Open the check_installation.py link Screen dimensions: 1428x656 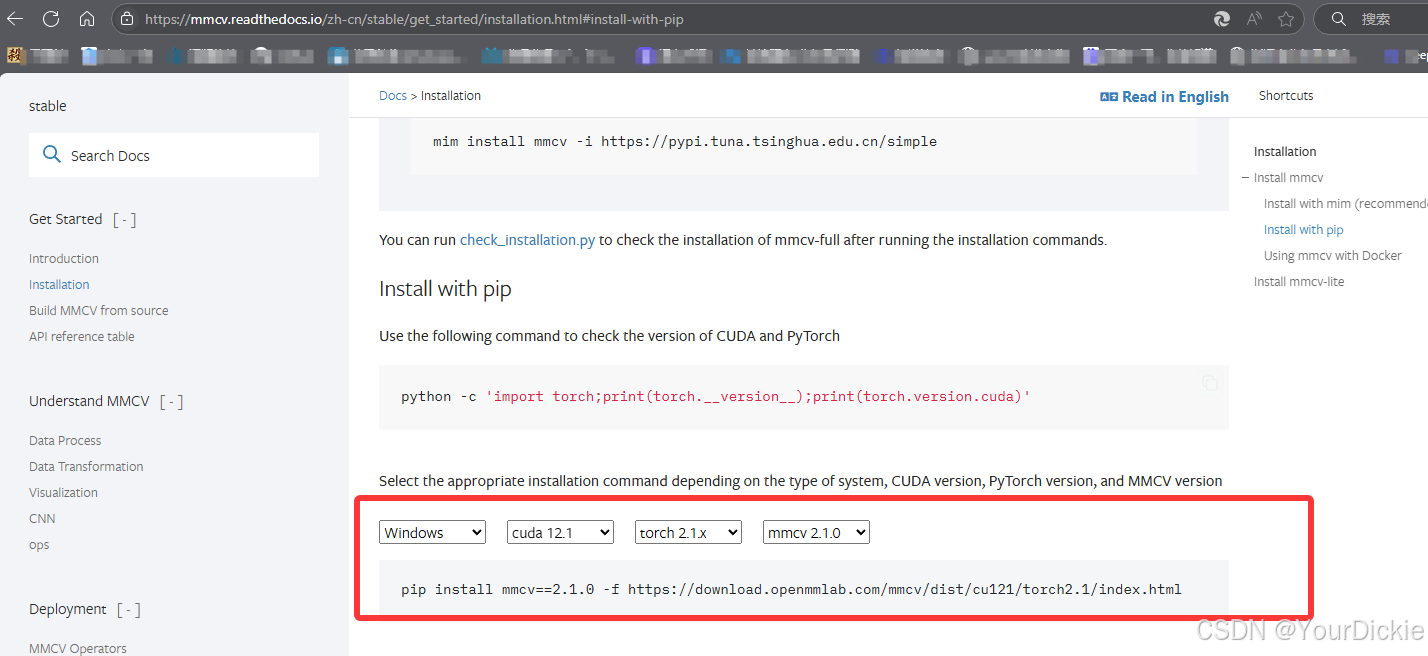pos(527,239)
